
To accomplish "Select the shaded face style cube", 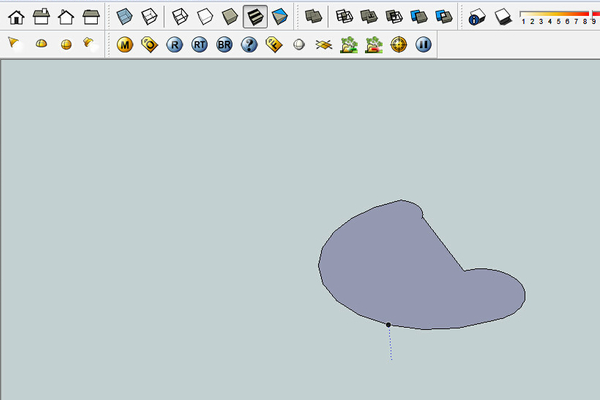I will click(230, 16).
